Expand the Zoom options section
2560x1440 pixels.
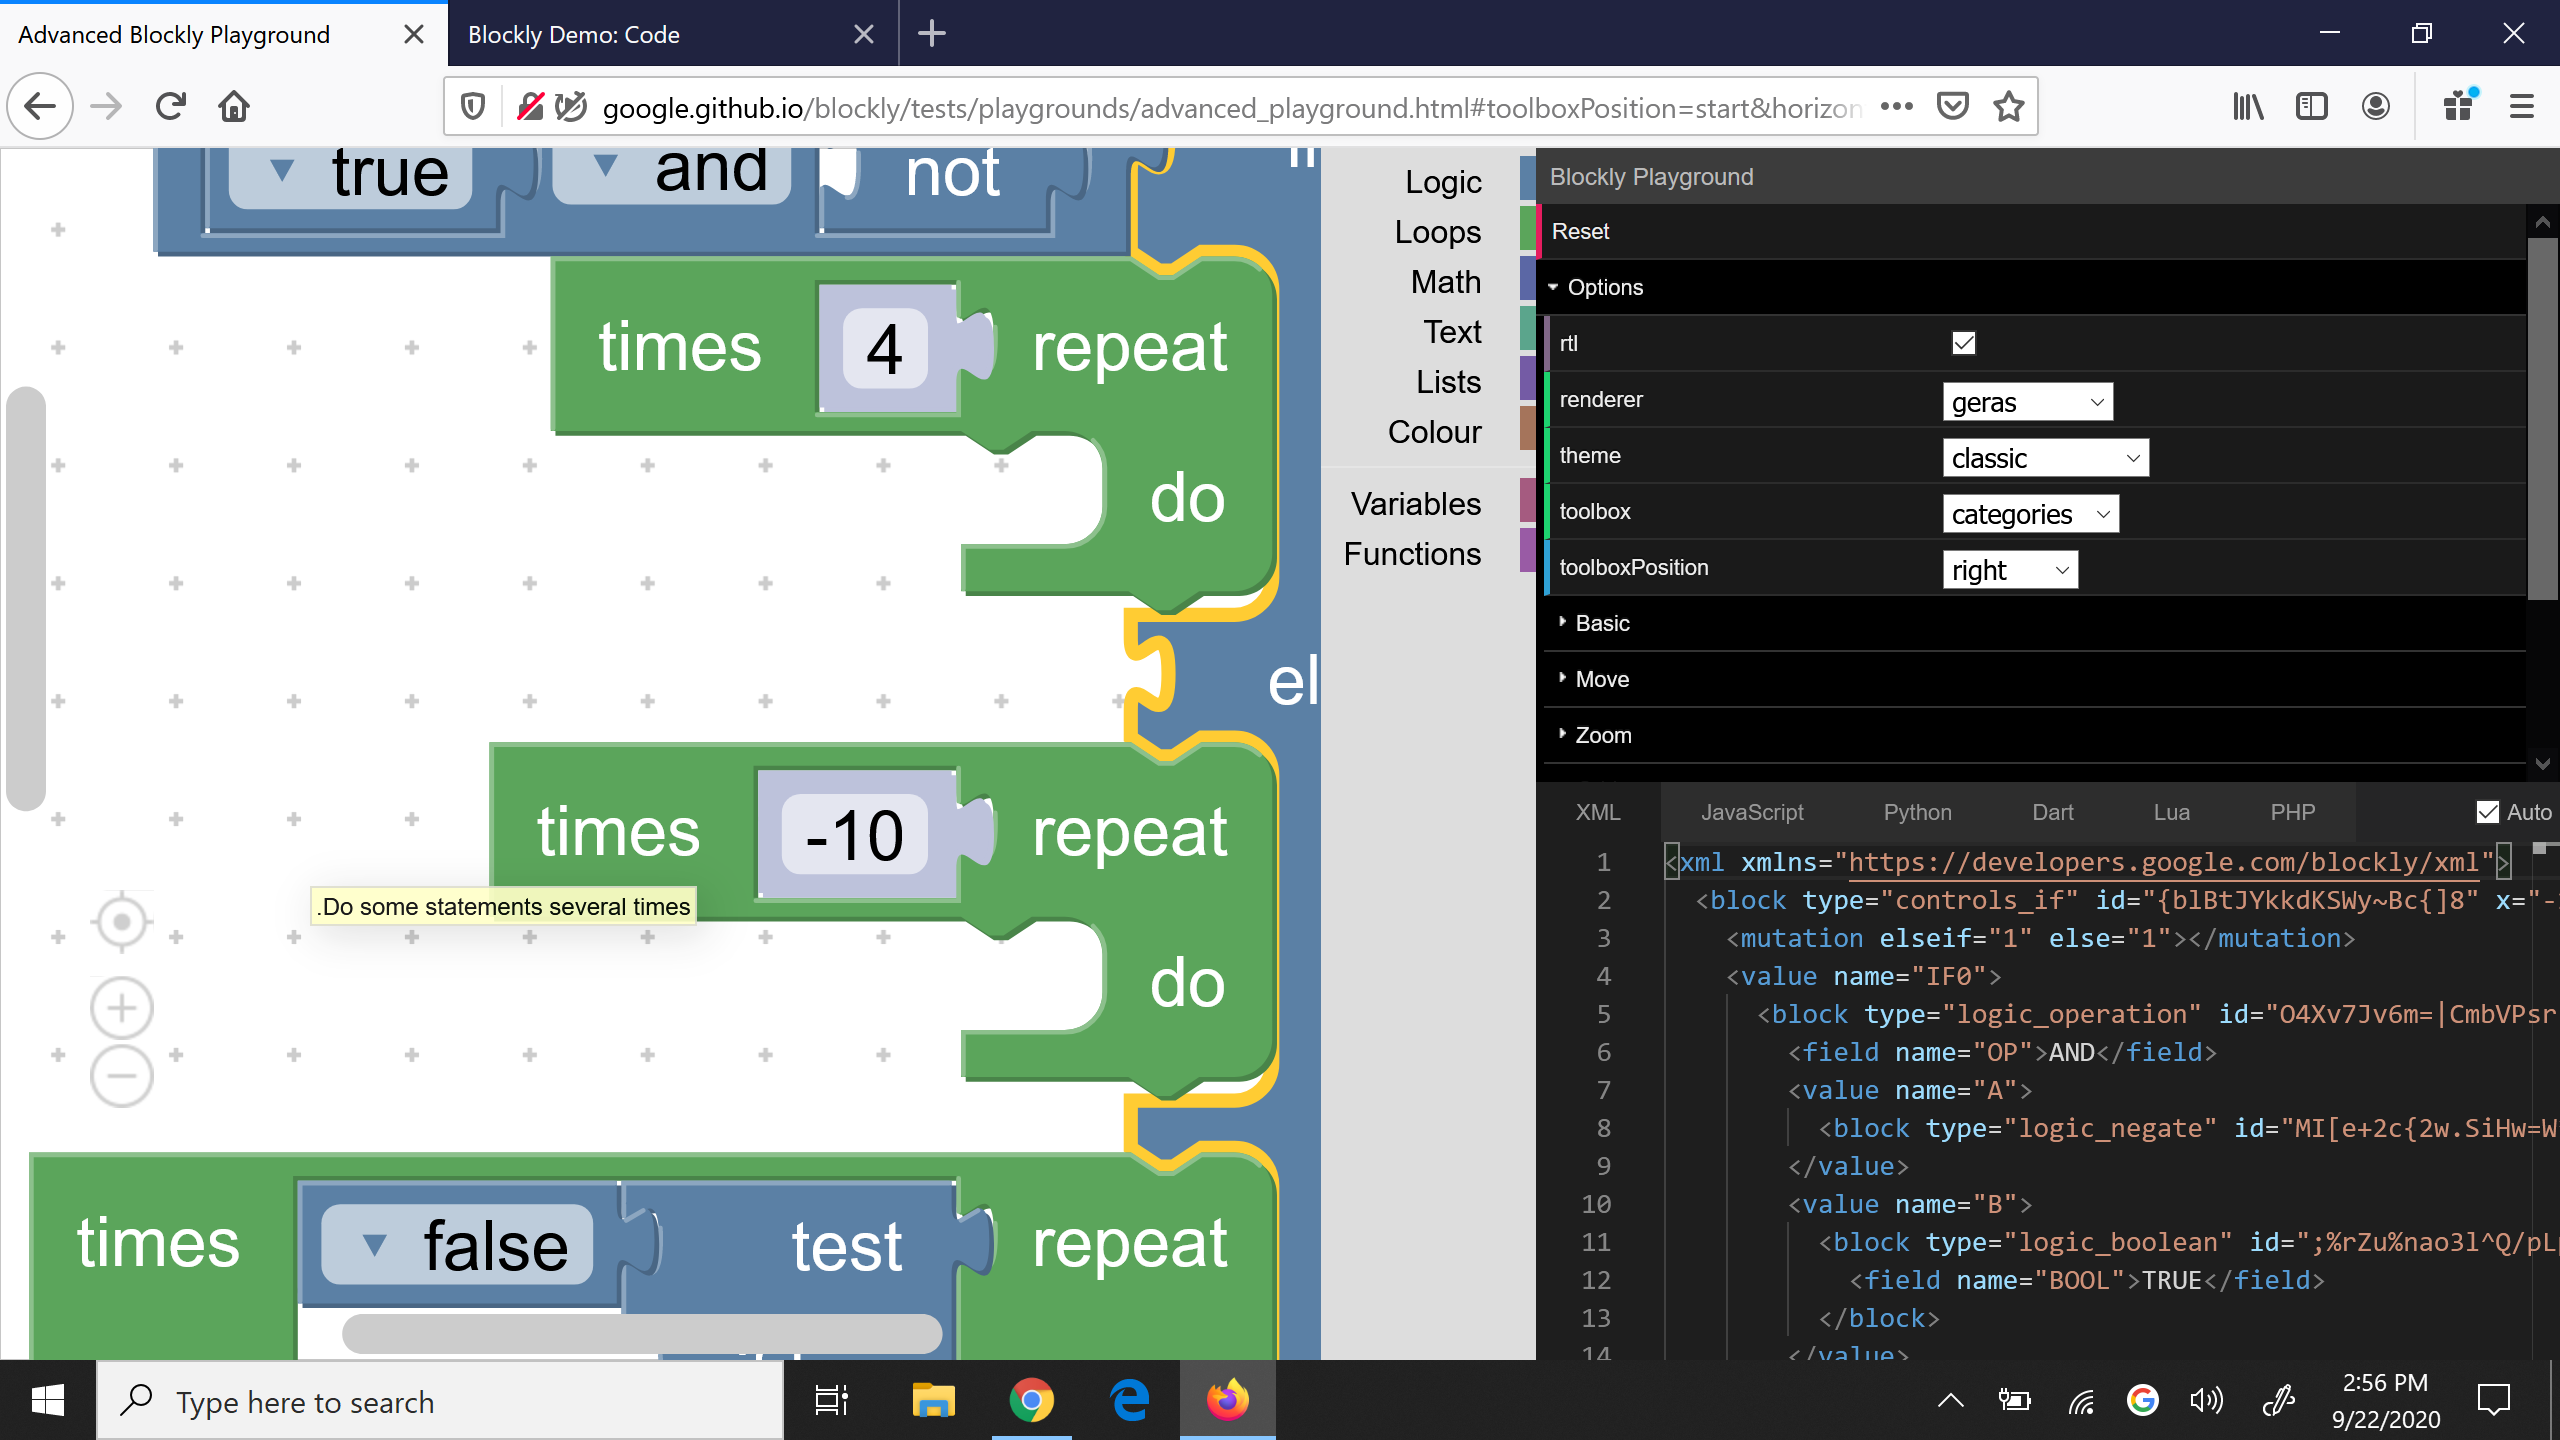tap(1603, 735)
